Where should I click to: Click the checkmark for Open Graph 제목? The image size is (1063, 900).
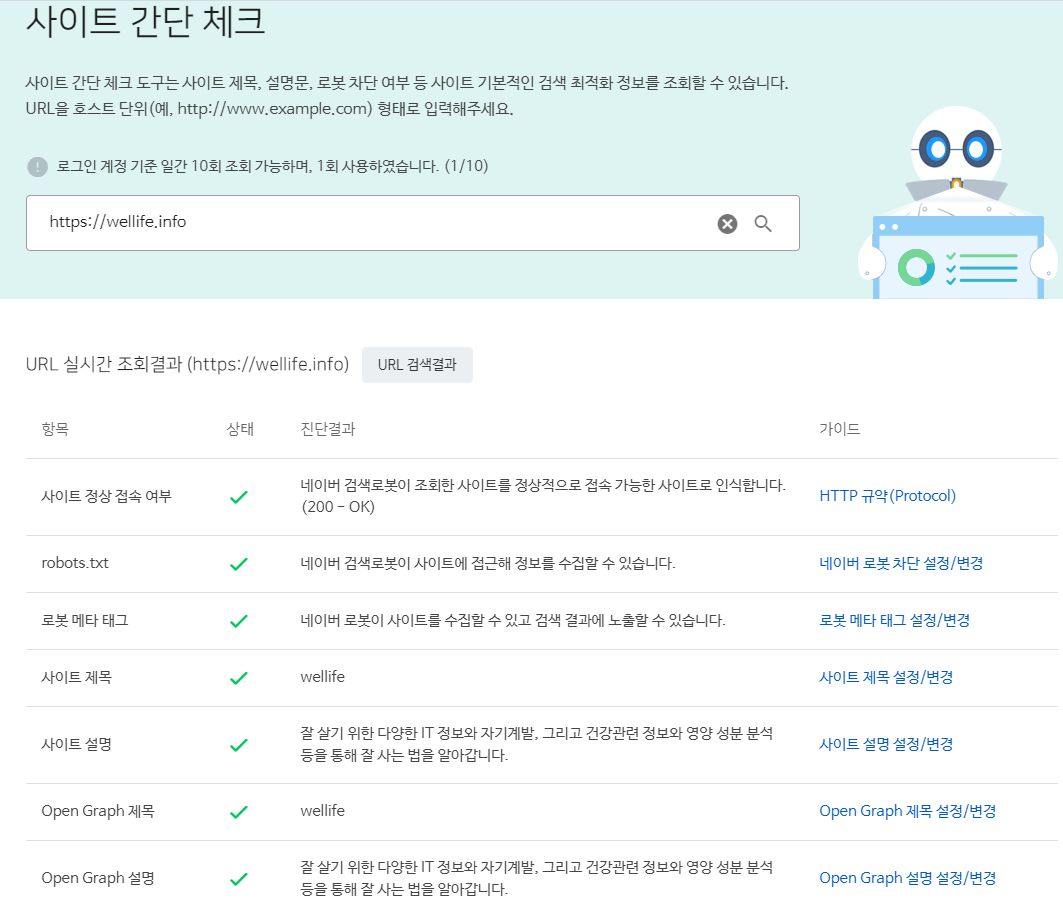238,811
